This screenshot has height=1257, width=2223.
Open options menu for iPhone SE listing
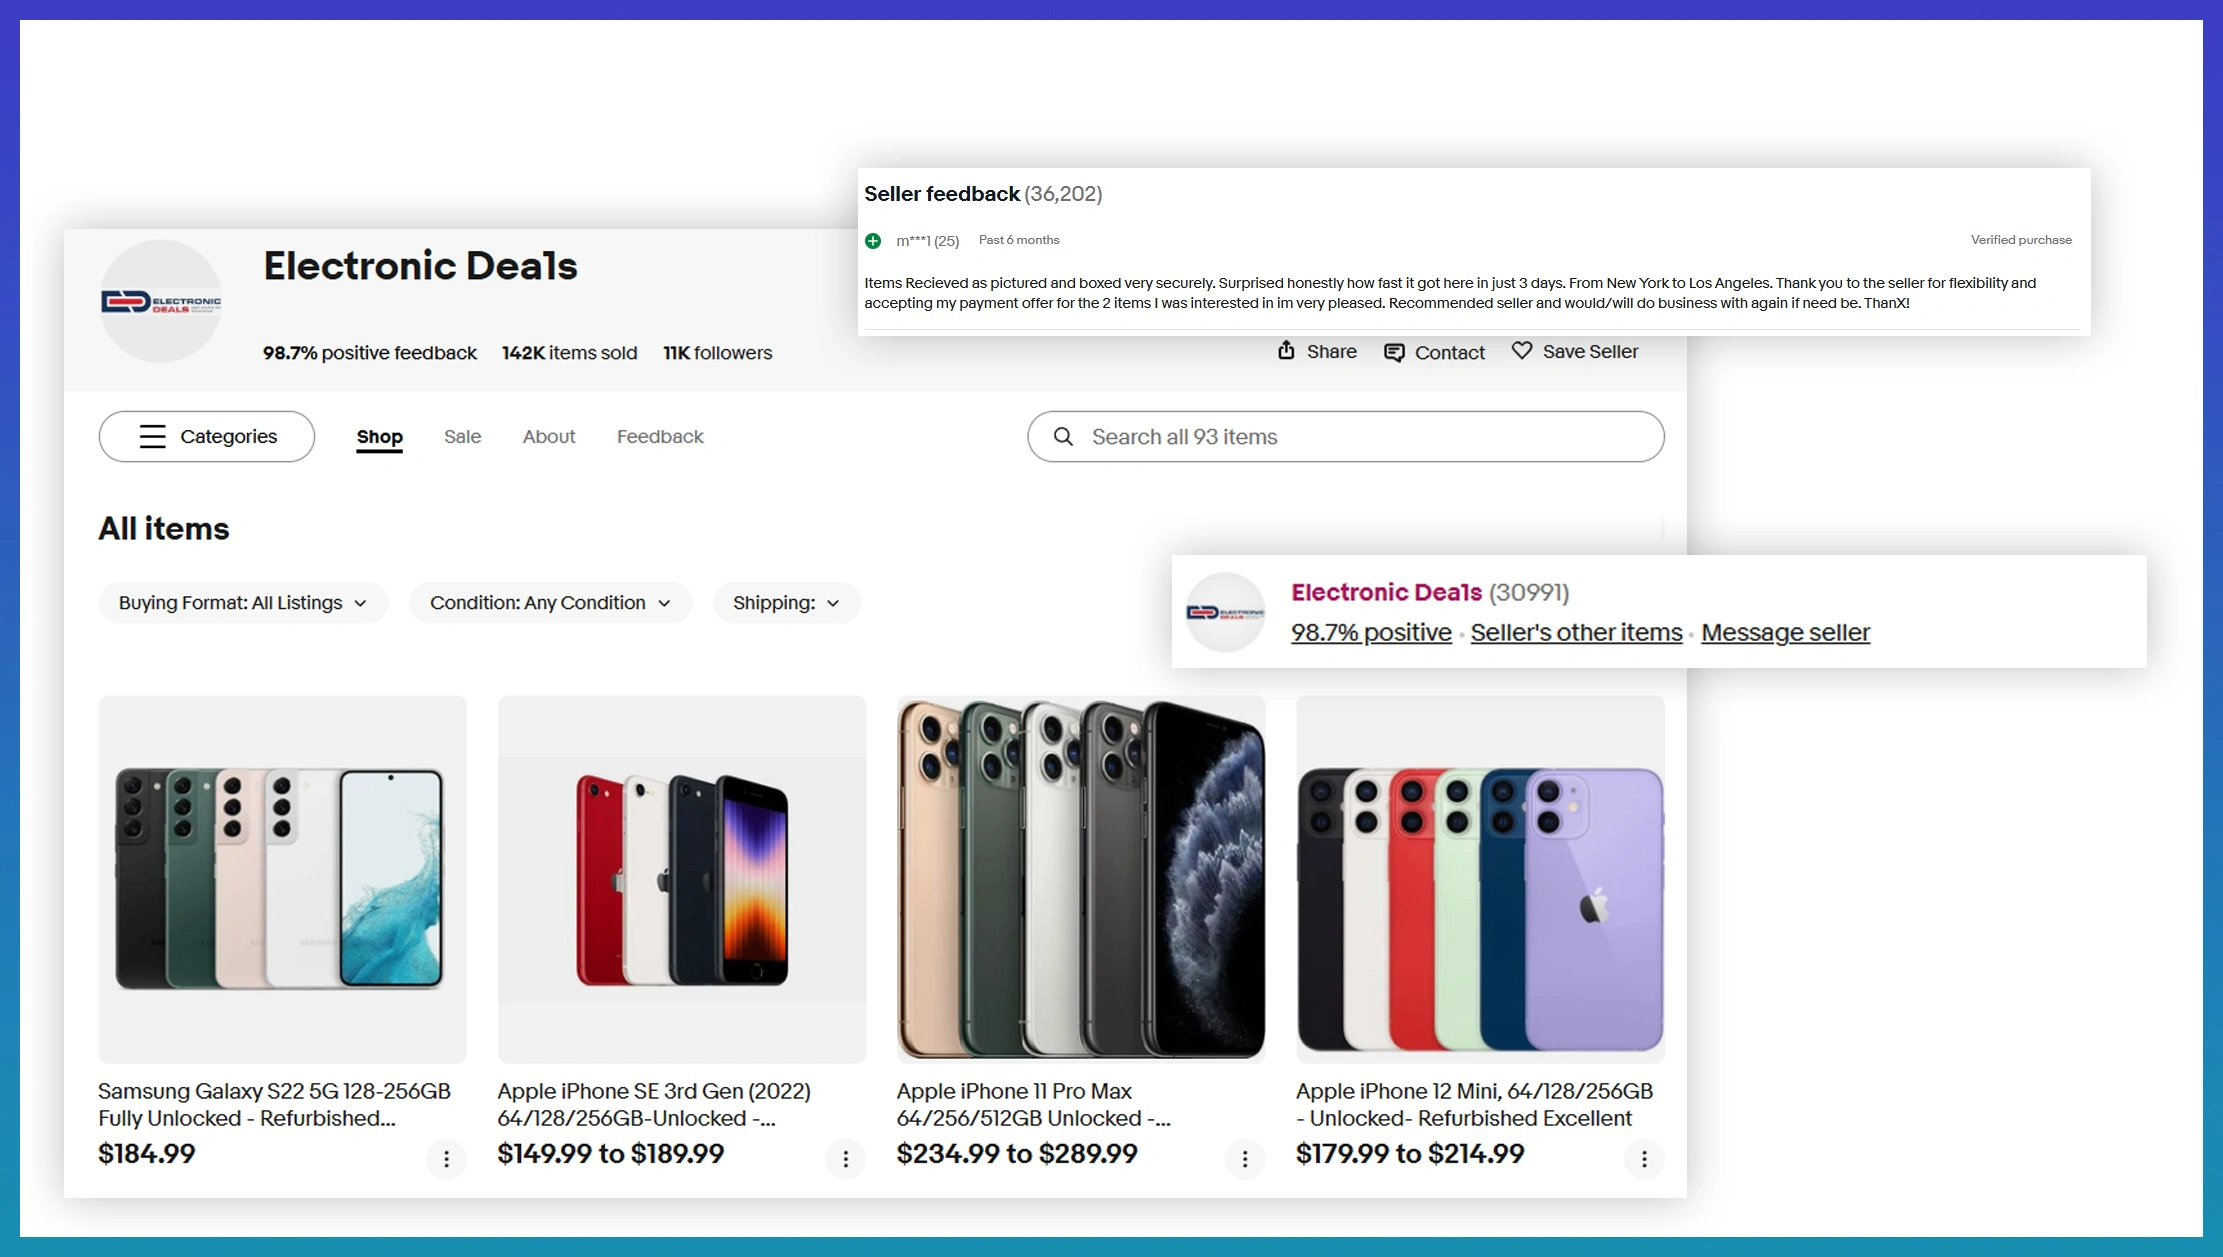coord(845,1159)
